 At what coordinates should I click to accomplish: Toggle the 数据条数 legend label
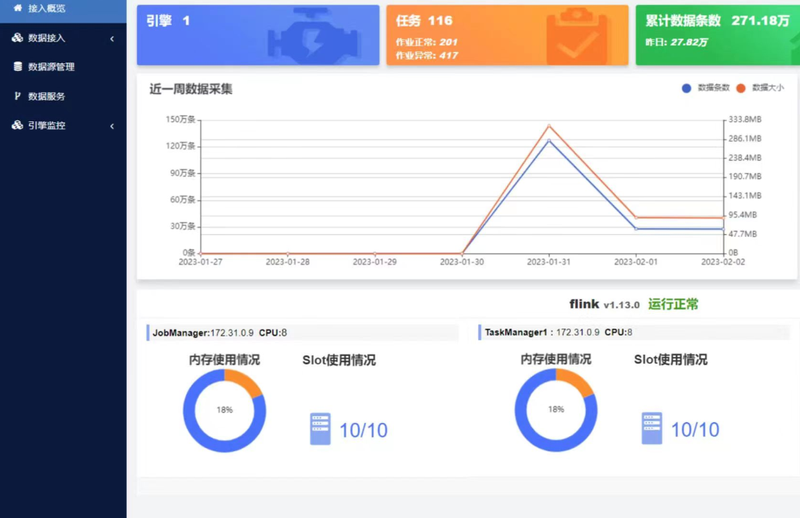click(714, 88)
